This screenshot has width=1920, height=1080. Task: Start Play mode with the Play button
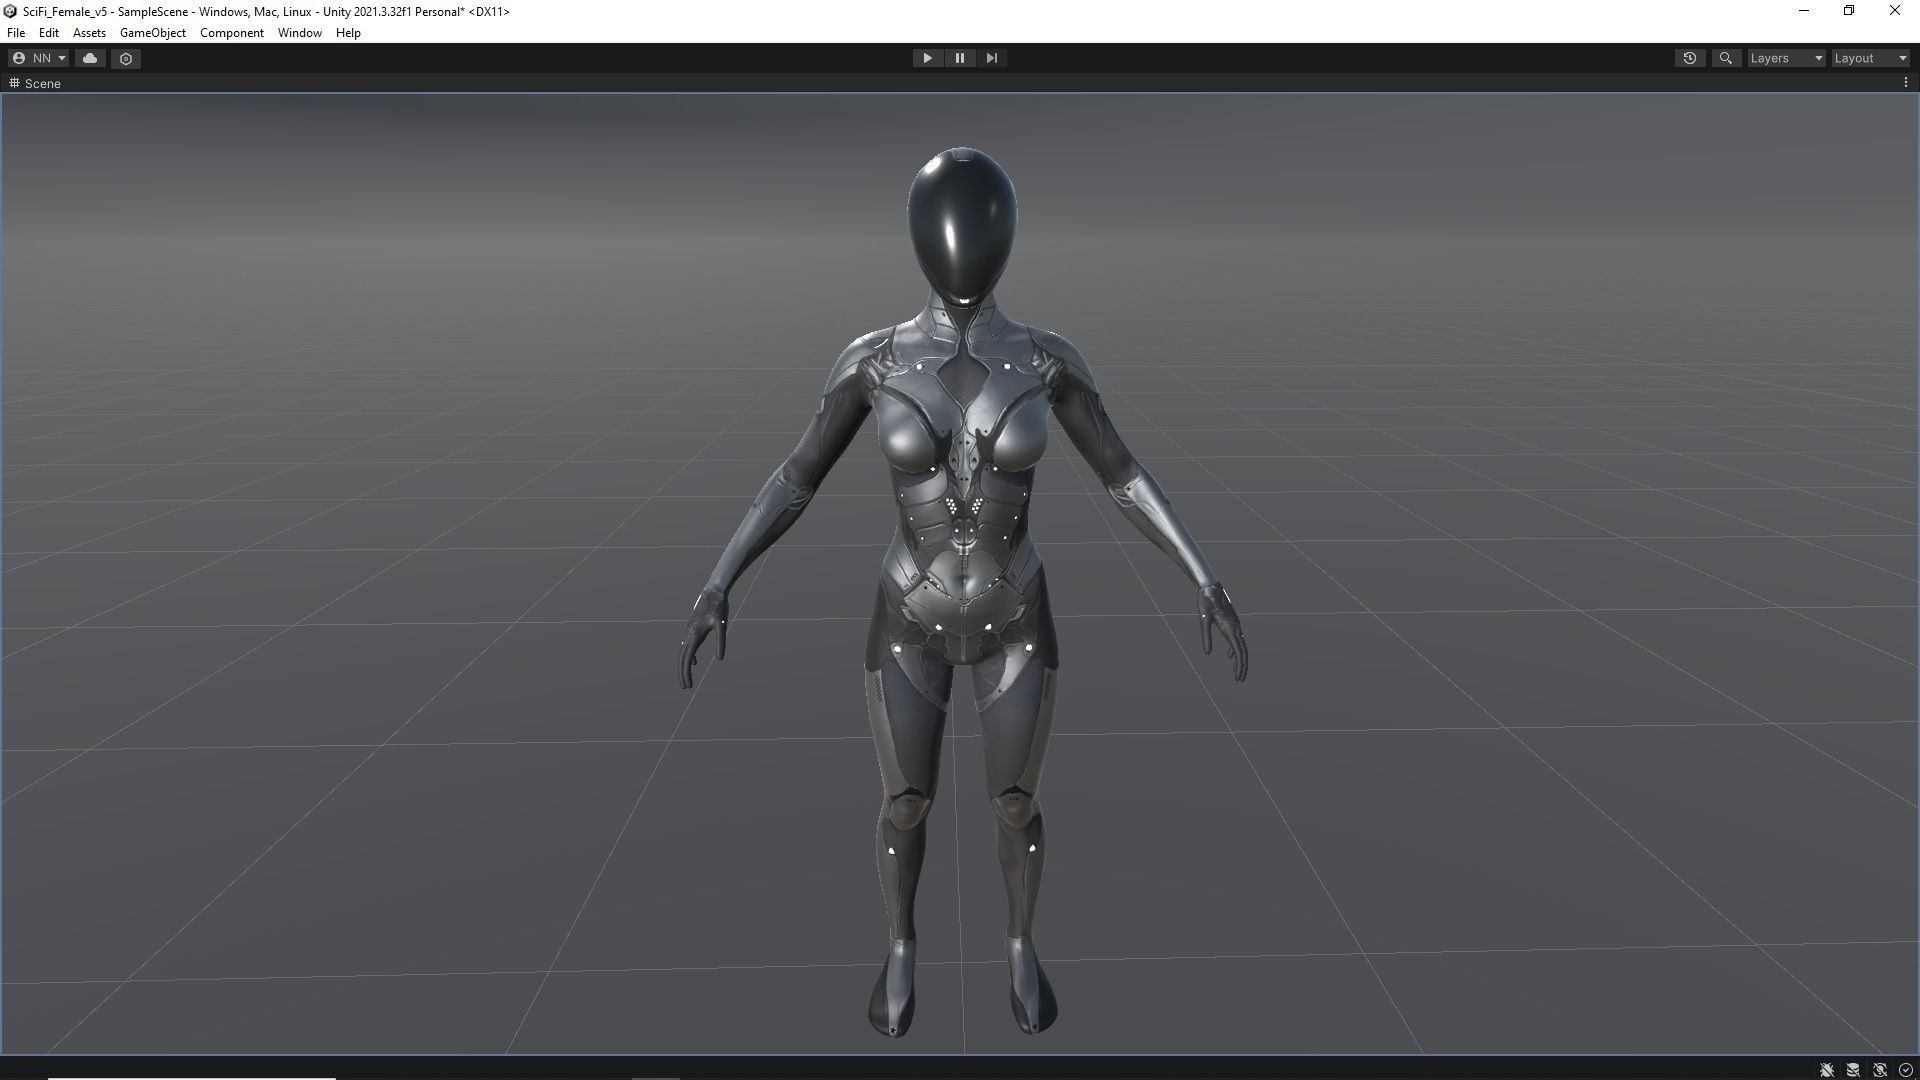click(927, 58)
